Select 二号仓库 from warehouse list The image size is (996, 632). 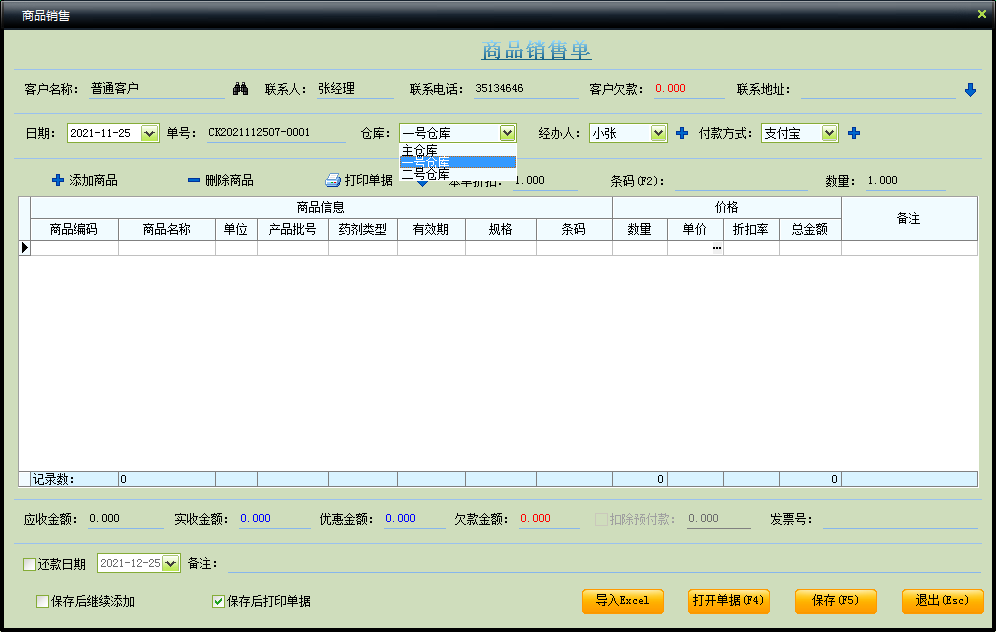(x=457, y=173)
